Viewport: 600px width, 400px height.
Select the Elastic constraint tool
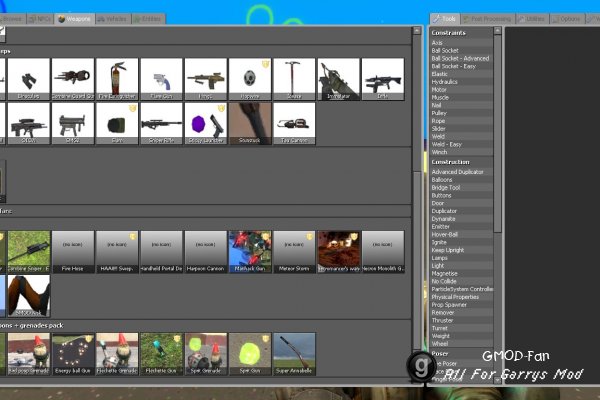461,74
